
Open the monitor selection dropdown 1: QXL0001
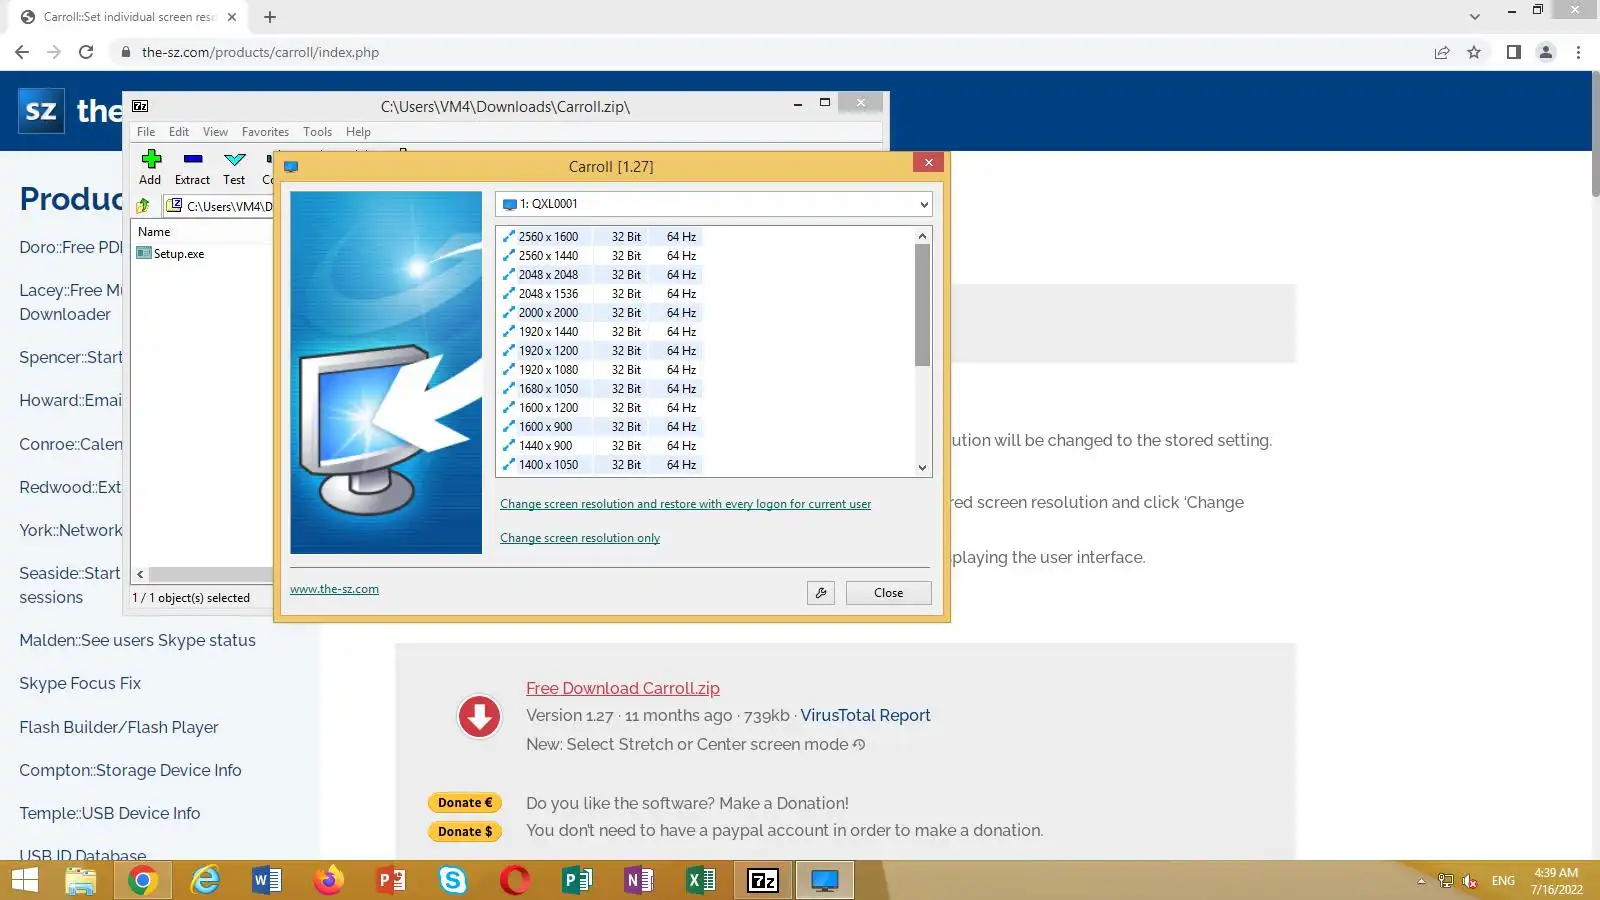pyautogui.click(x=714, y=204)
